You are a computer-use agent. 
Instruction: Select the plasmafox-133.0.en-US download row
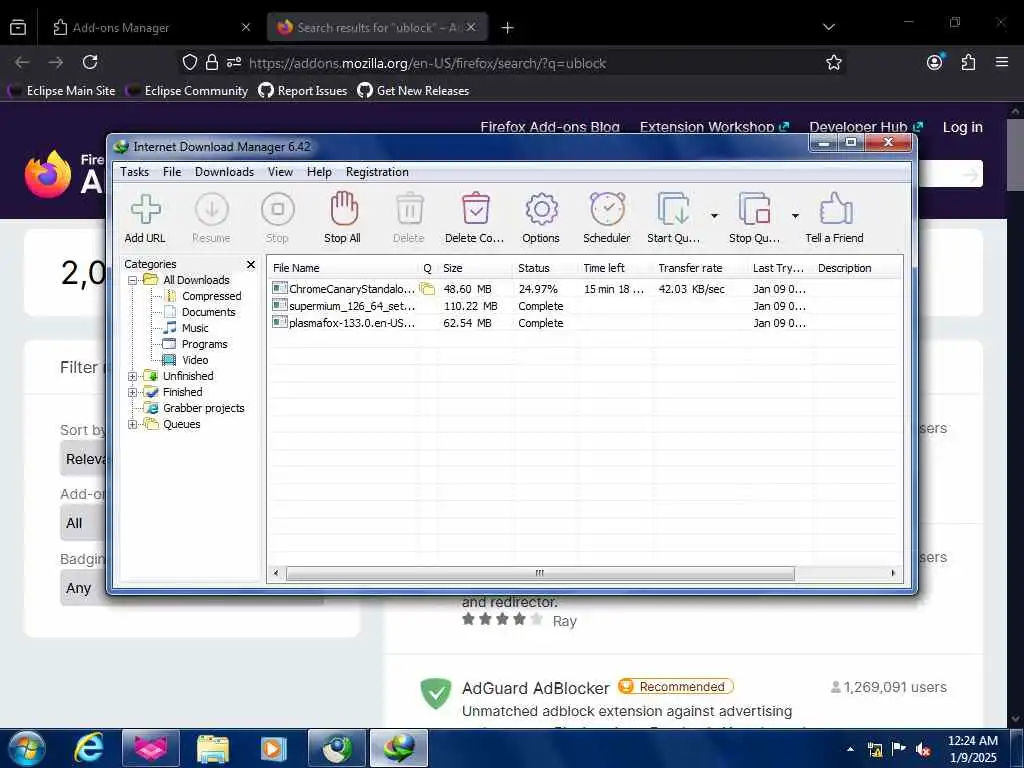(584, 323)
